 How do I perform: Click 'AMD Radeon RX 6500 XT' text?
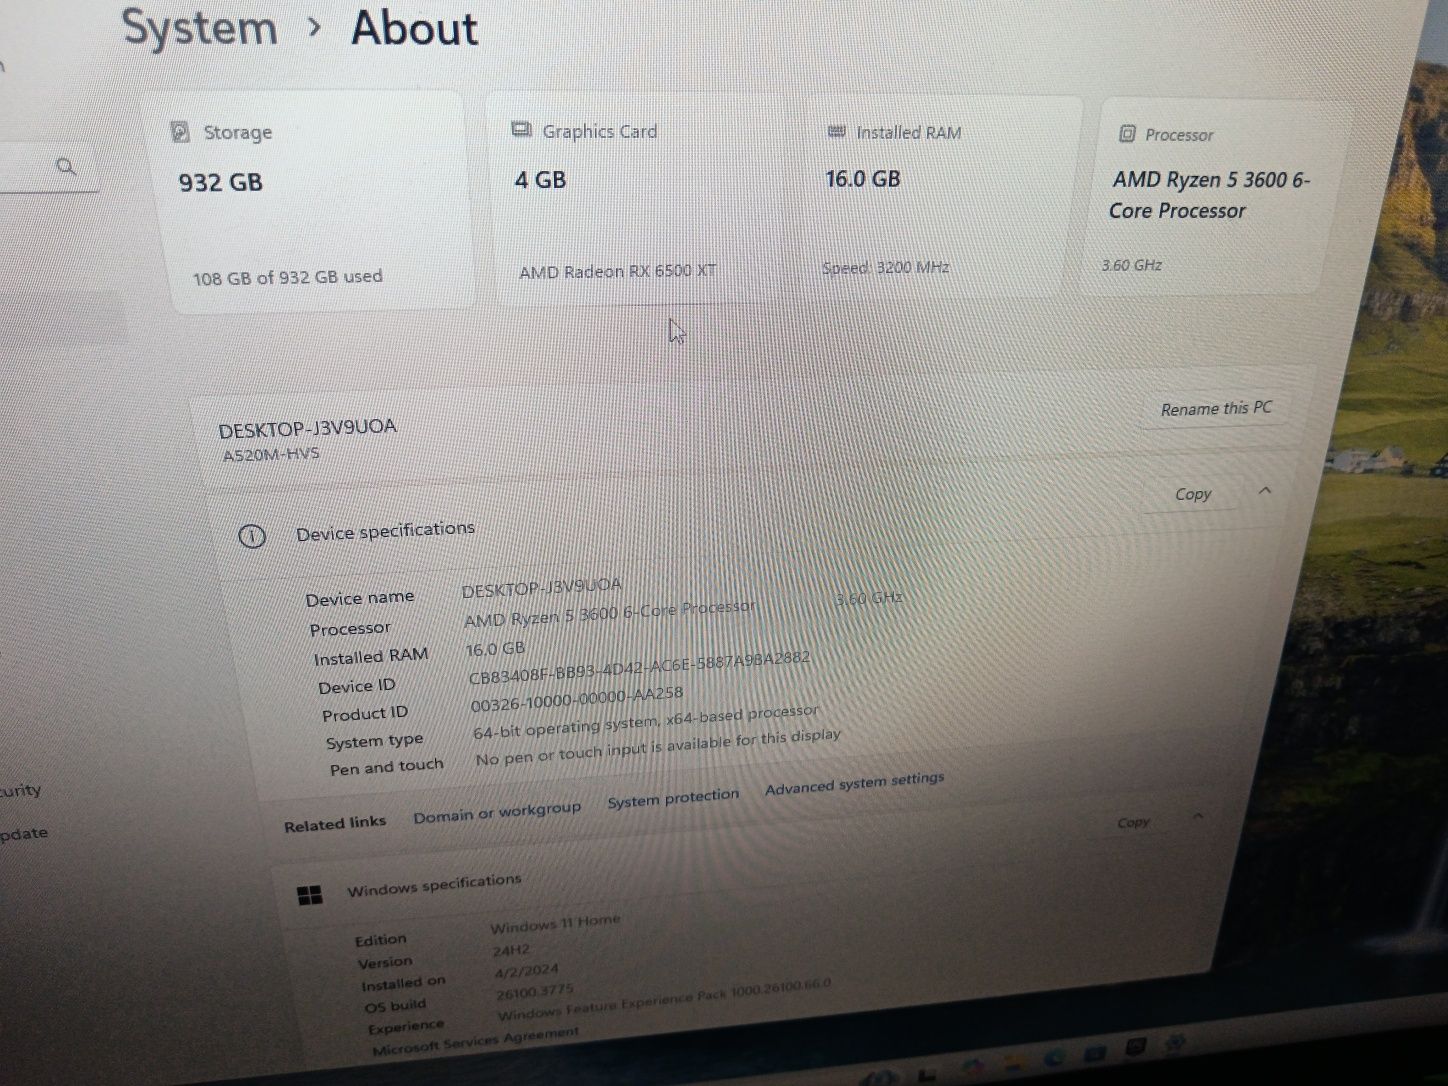(617, 271)
